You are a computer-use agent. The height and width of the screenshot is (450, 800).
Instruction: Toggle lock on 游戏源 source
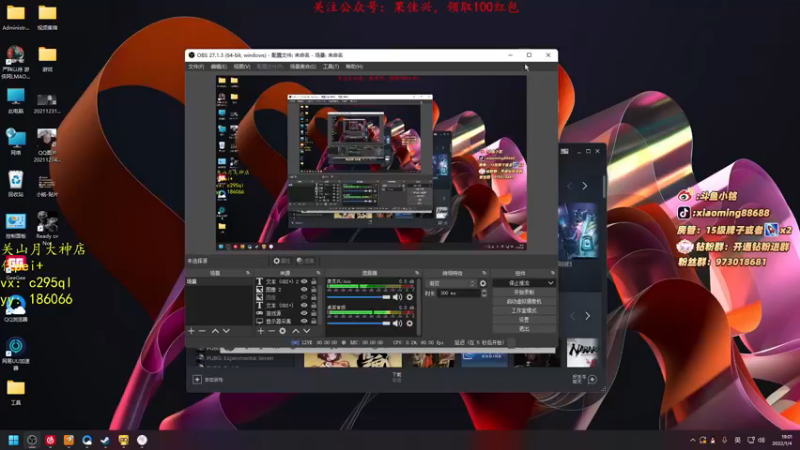click(x=314, y=313)
